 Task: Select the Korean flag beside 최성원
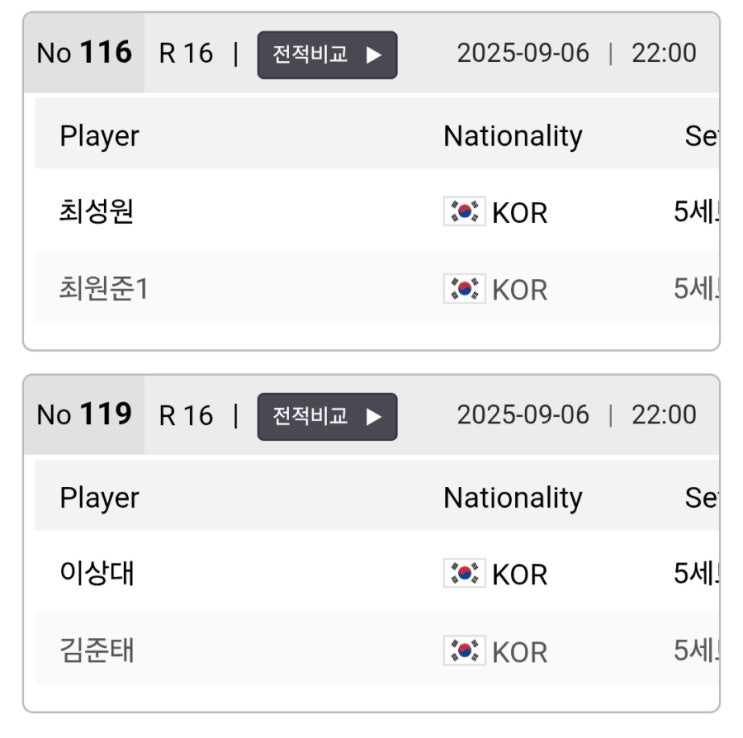pyautogui.click(x=464, y=211)
